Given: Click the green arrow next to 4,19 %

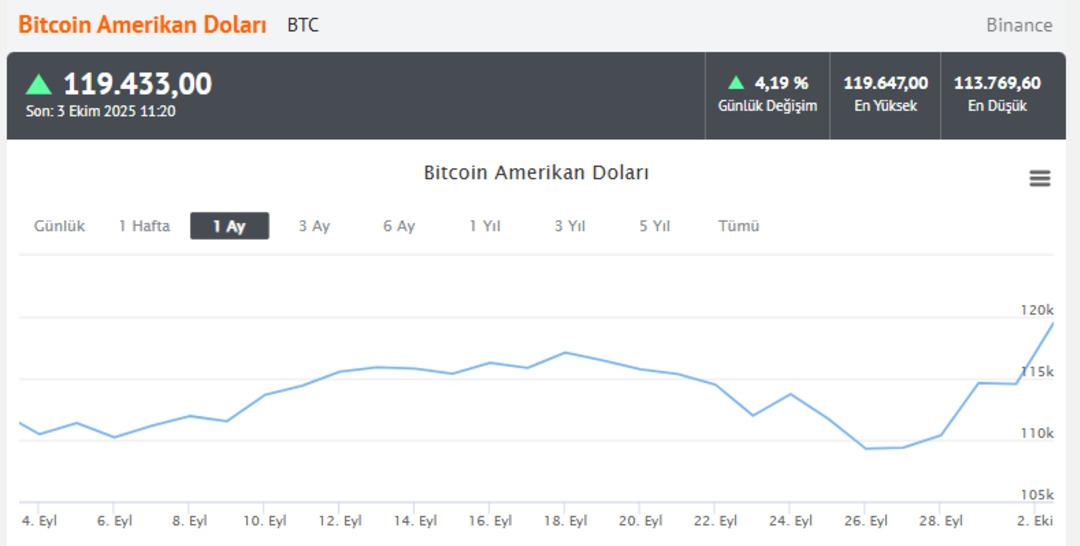Looking at the screenshot, I should pos(737,83).
